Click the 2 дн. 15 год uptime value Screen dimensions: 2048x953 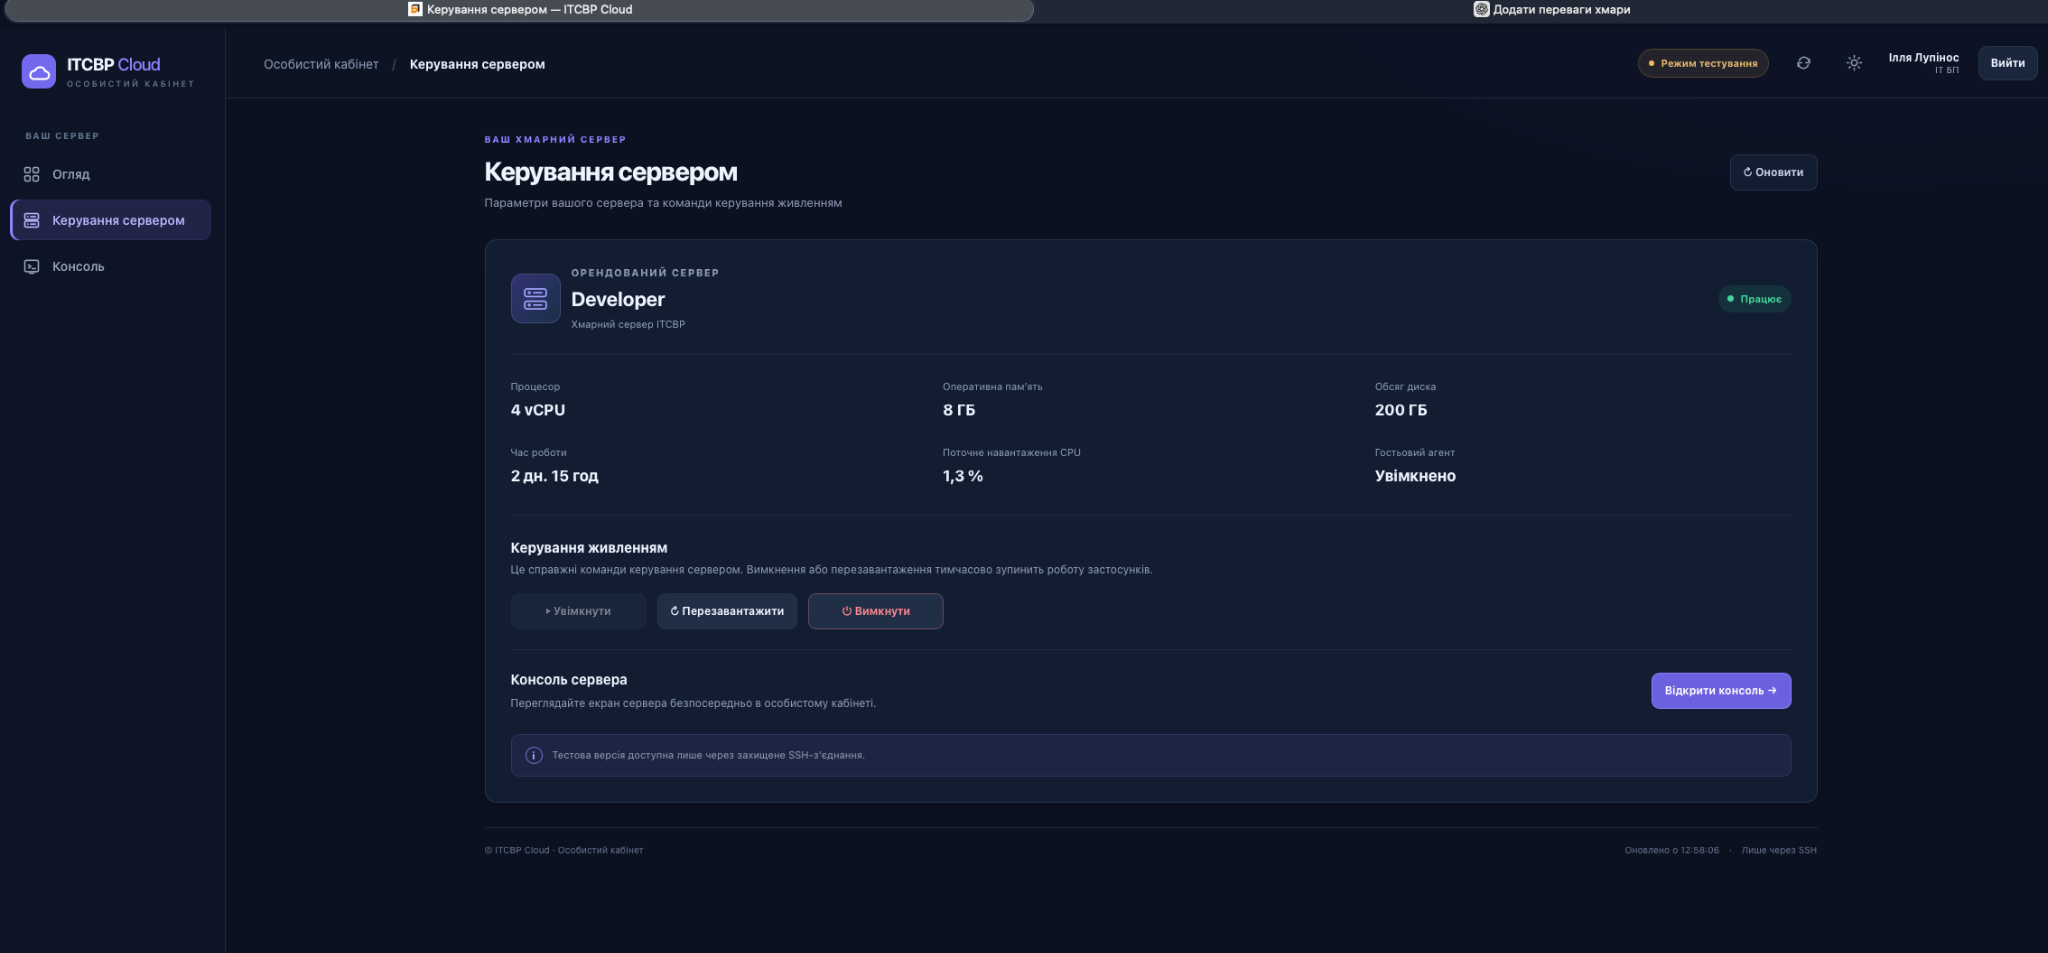(x=554, y=476)
